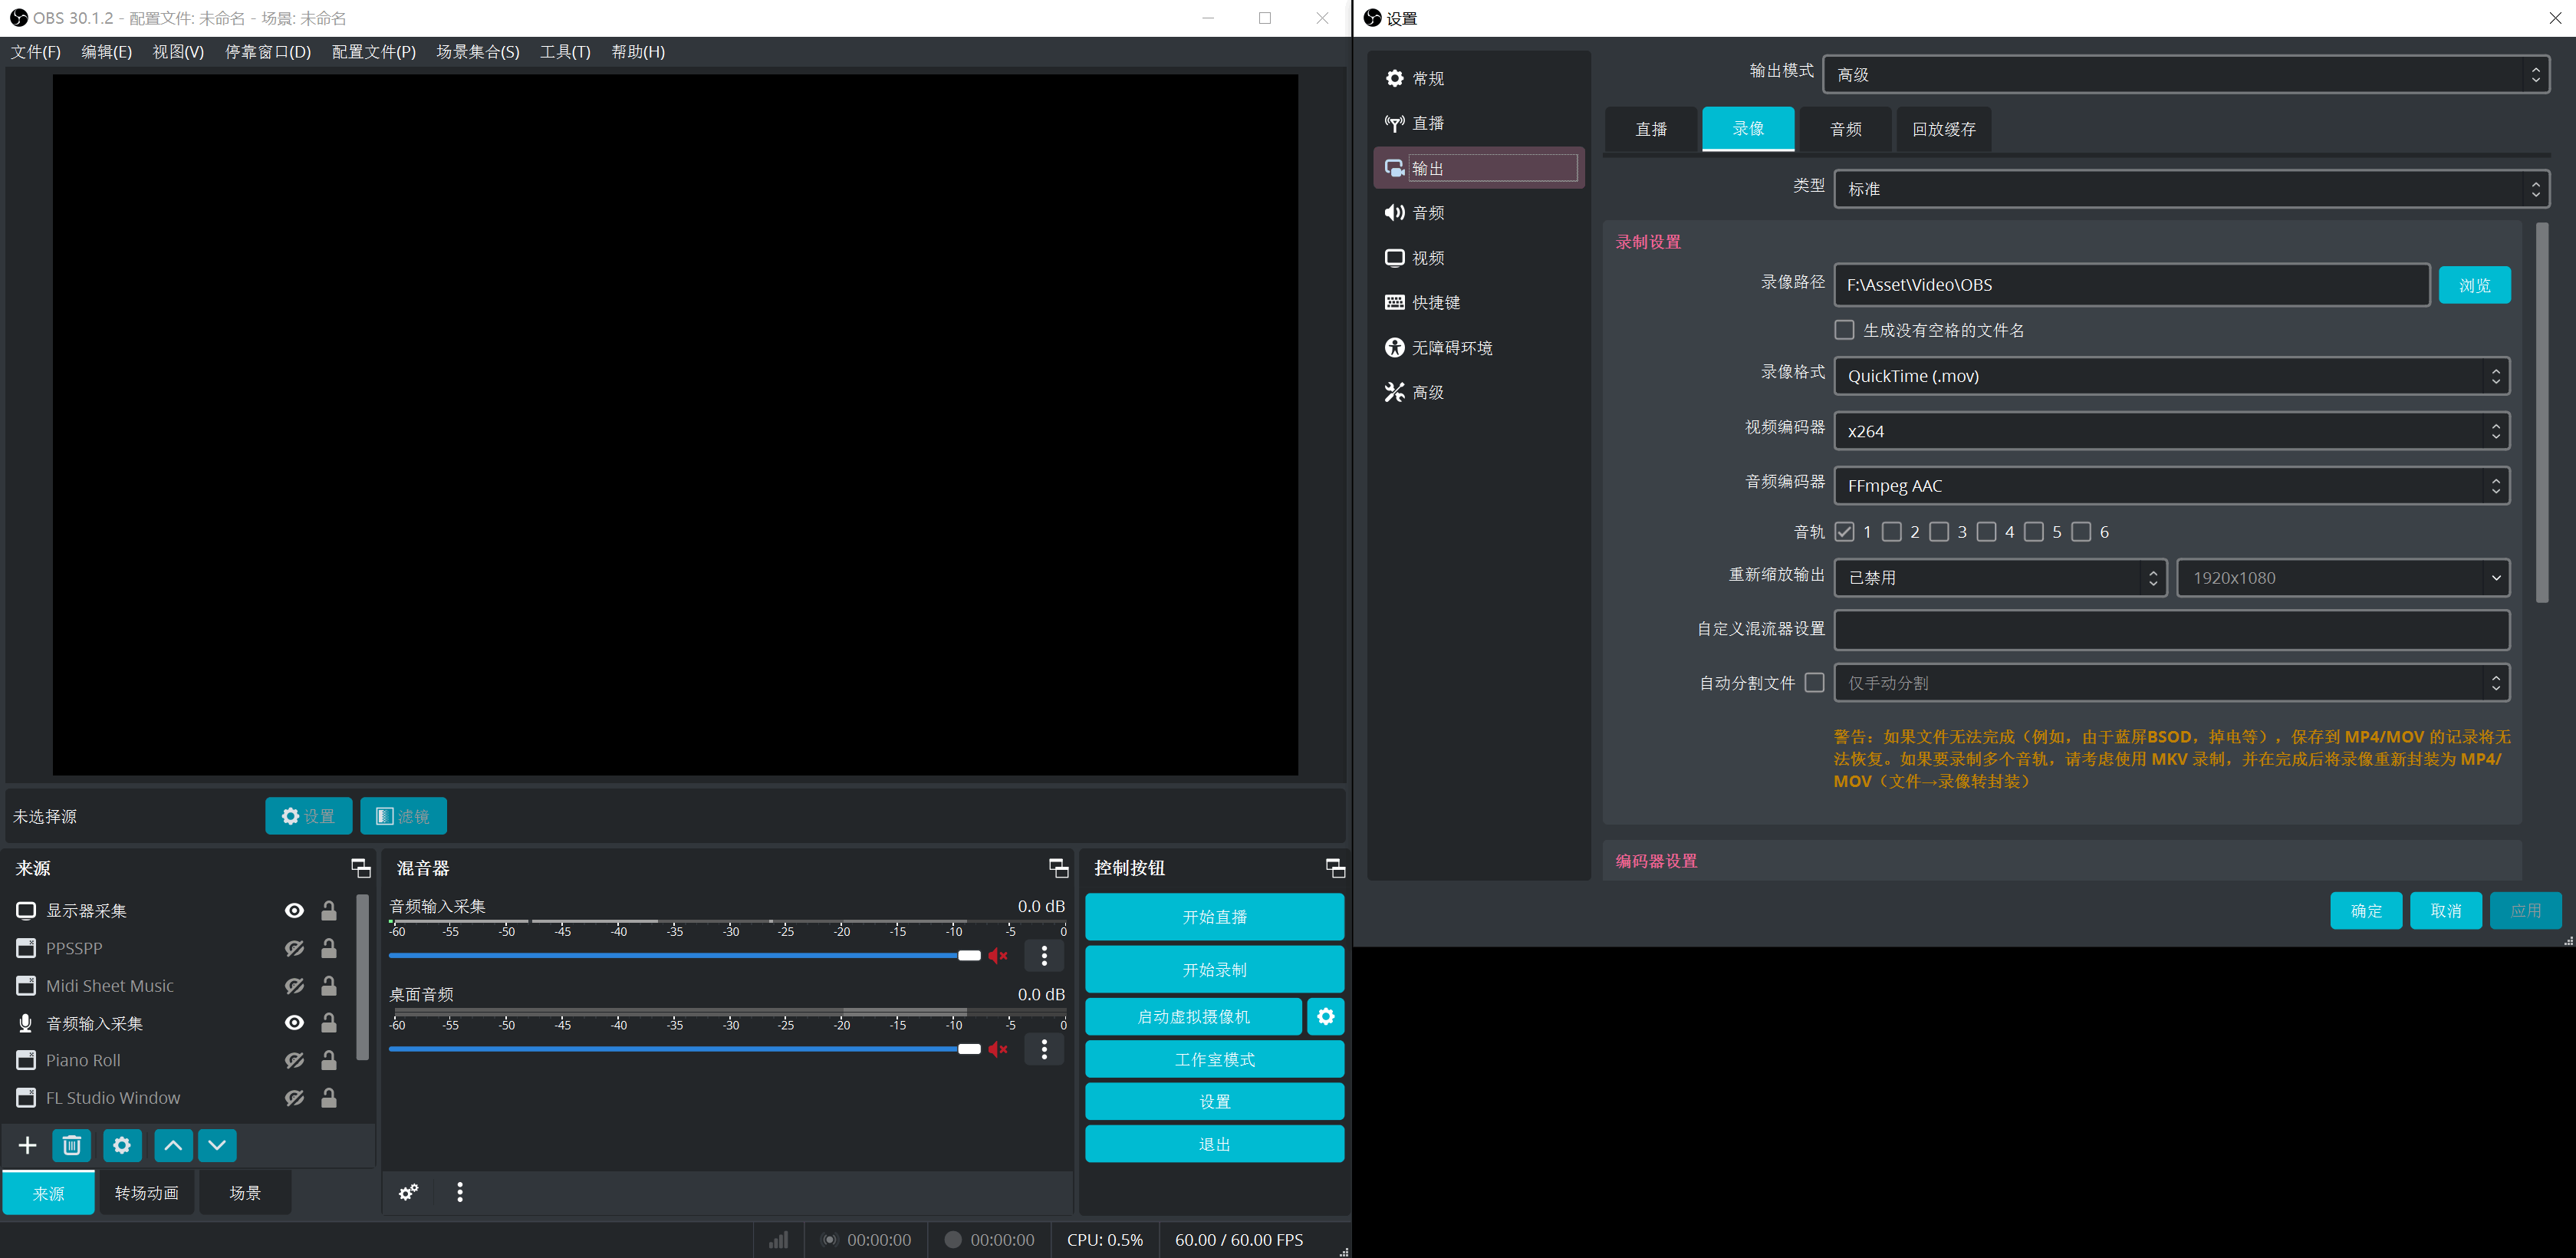Expand the video encoder x264 dropdown
This screenshot has width=2576, height=1258.
click(2171, 431)
